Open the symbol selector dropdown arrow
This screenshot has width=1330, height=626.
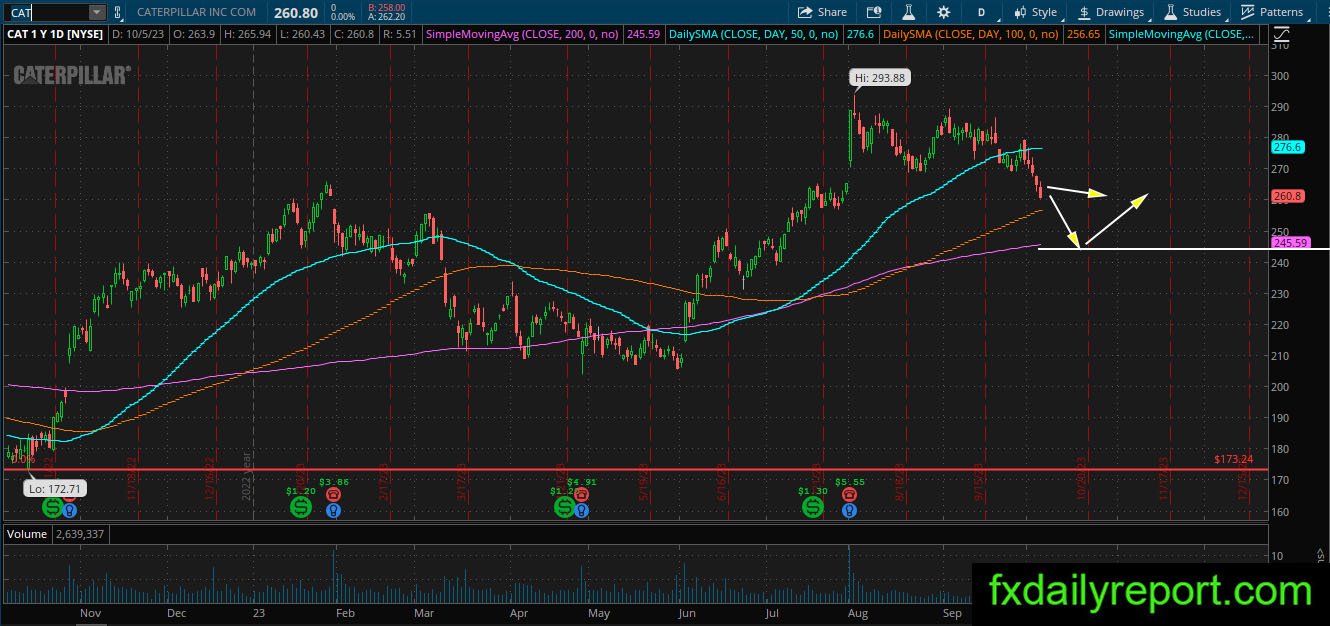(97, 12)
